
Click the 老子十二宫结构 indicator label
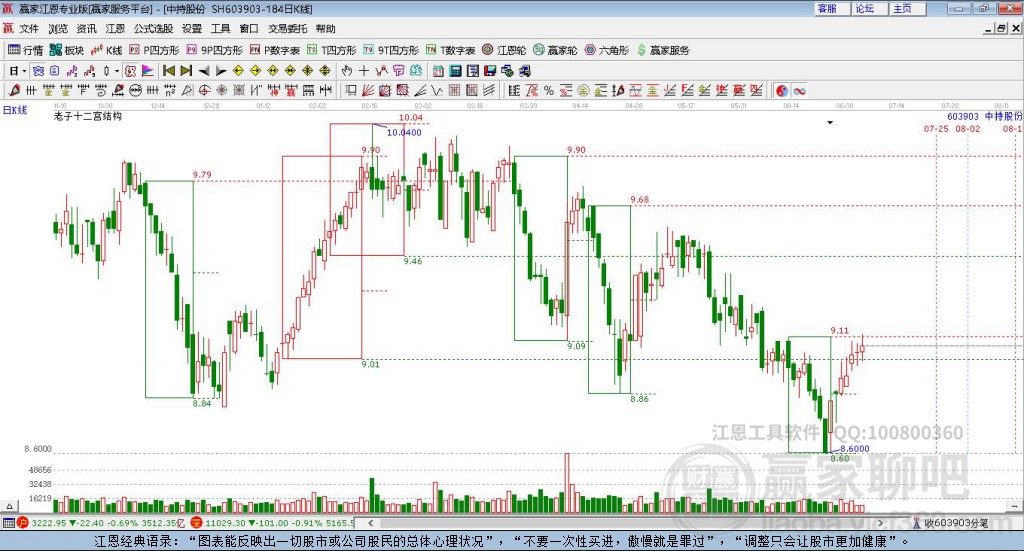(x=88, y=116)
